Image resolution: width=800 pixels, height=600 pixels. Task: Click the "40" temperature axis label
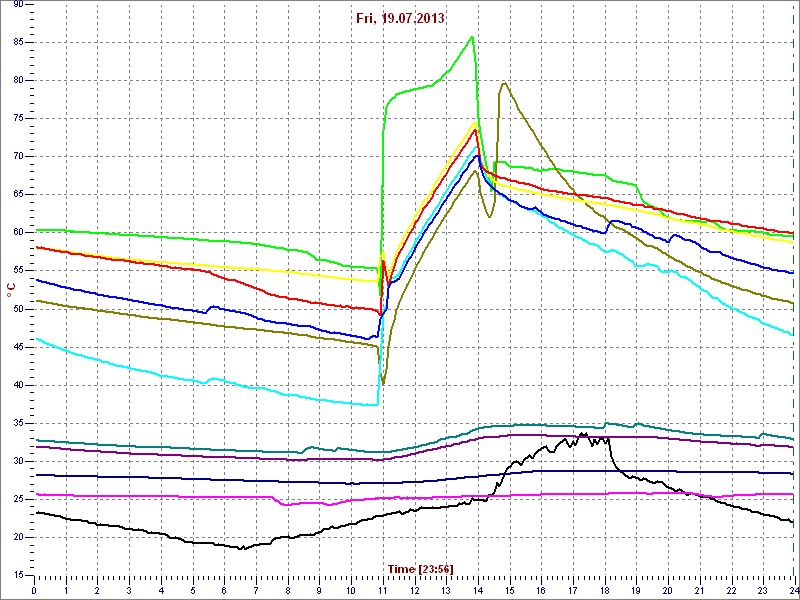click(x=18, y=385)
